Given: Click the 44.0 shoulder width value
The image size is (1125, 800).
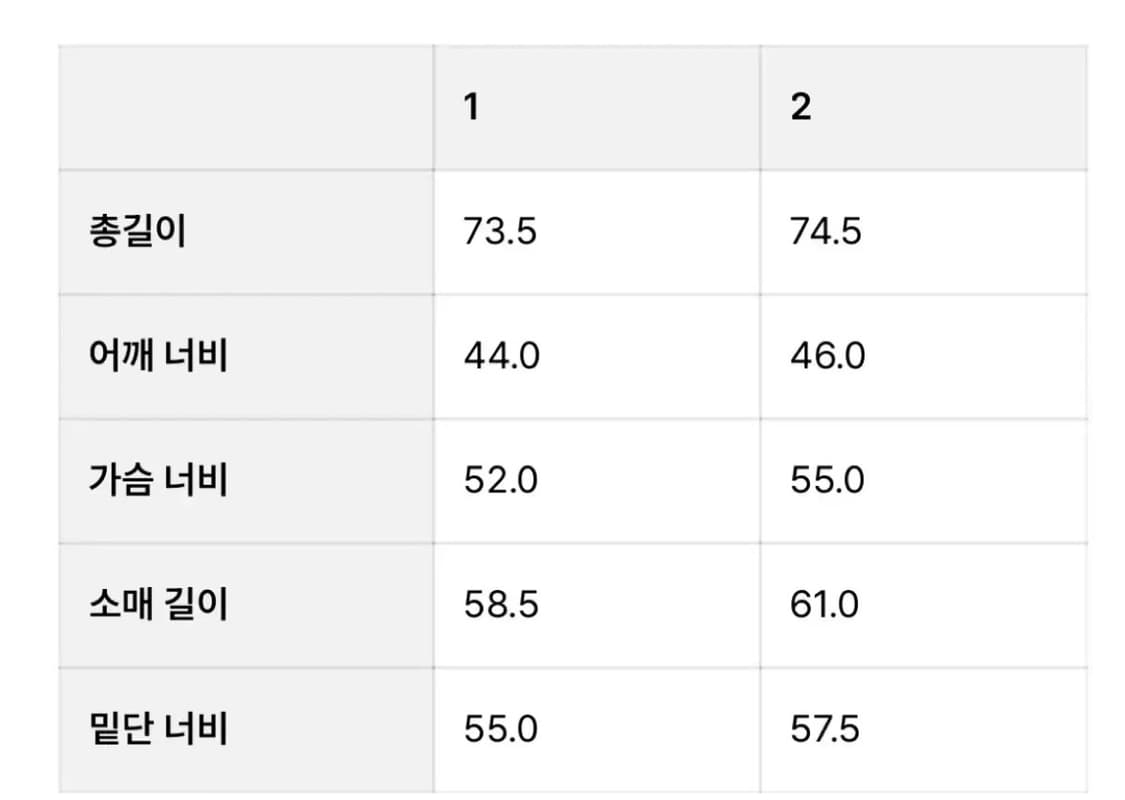Looking at the screenshot, I should [x=501, y=356].
